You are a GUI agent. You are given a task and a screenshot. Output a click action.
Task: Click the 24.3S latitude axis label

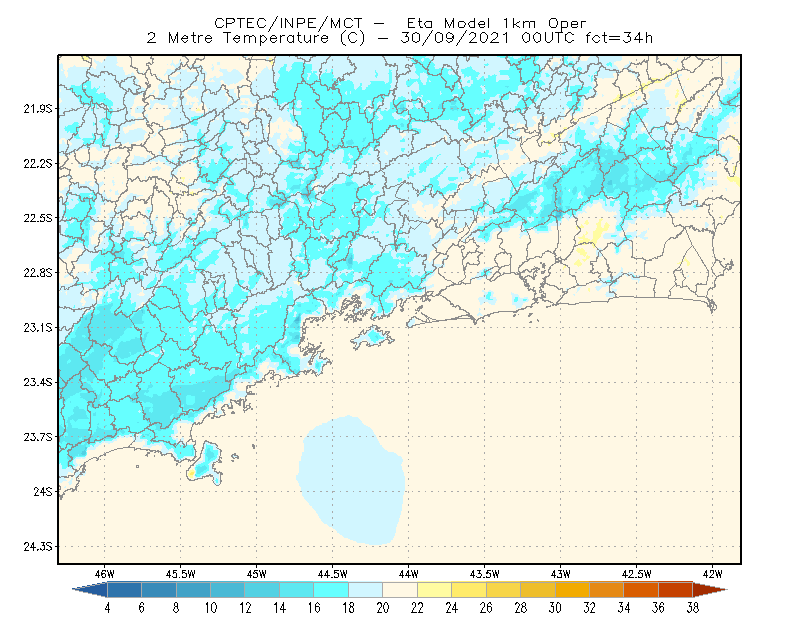38,547
